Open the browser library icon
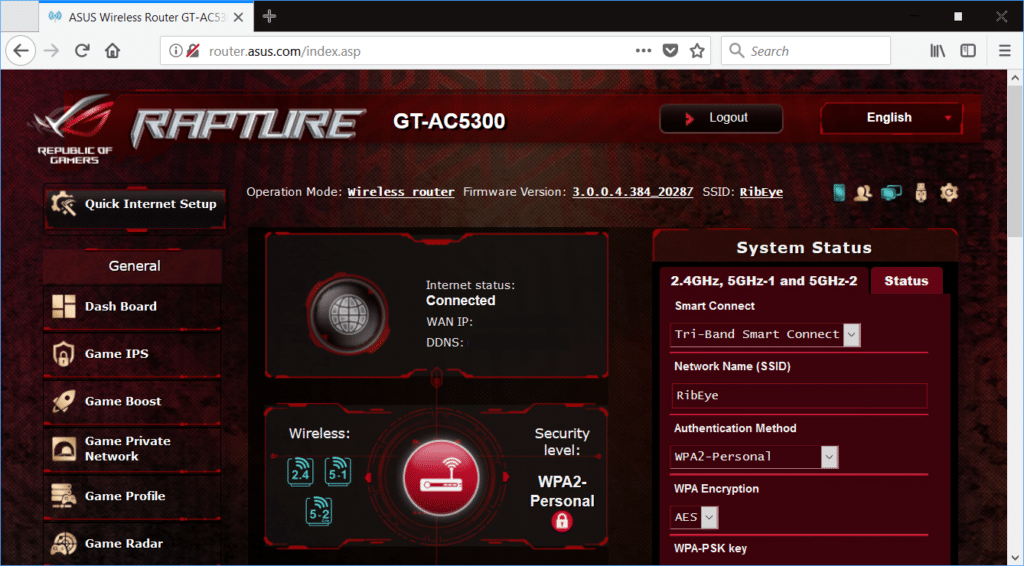 937,51
